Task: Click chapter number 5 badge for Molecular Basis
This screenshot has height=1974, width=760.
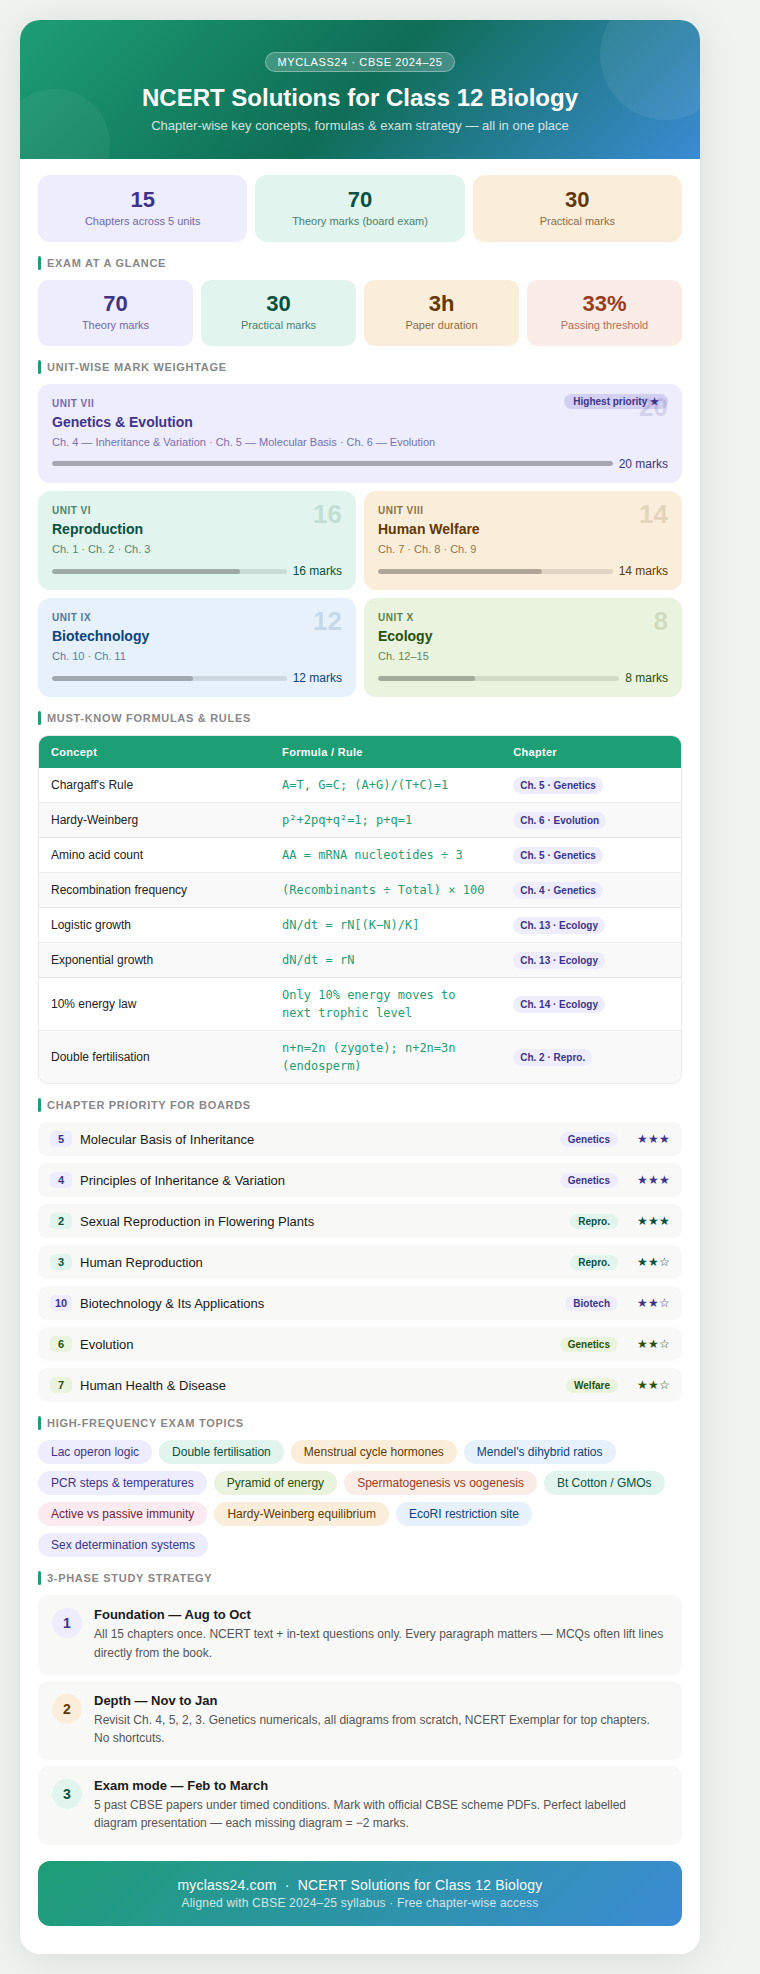Action: tap(61, 1139)
